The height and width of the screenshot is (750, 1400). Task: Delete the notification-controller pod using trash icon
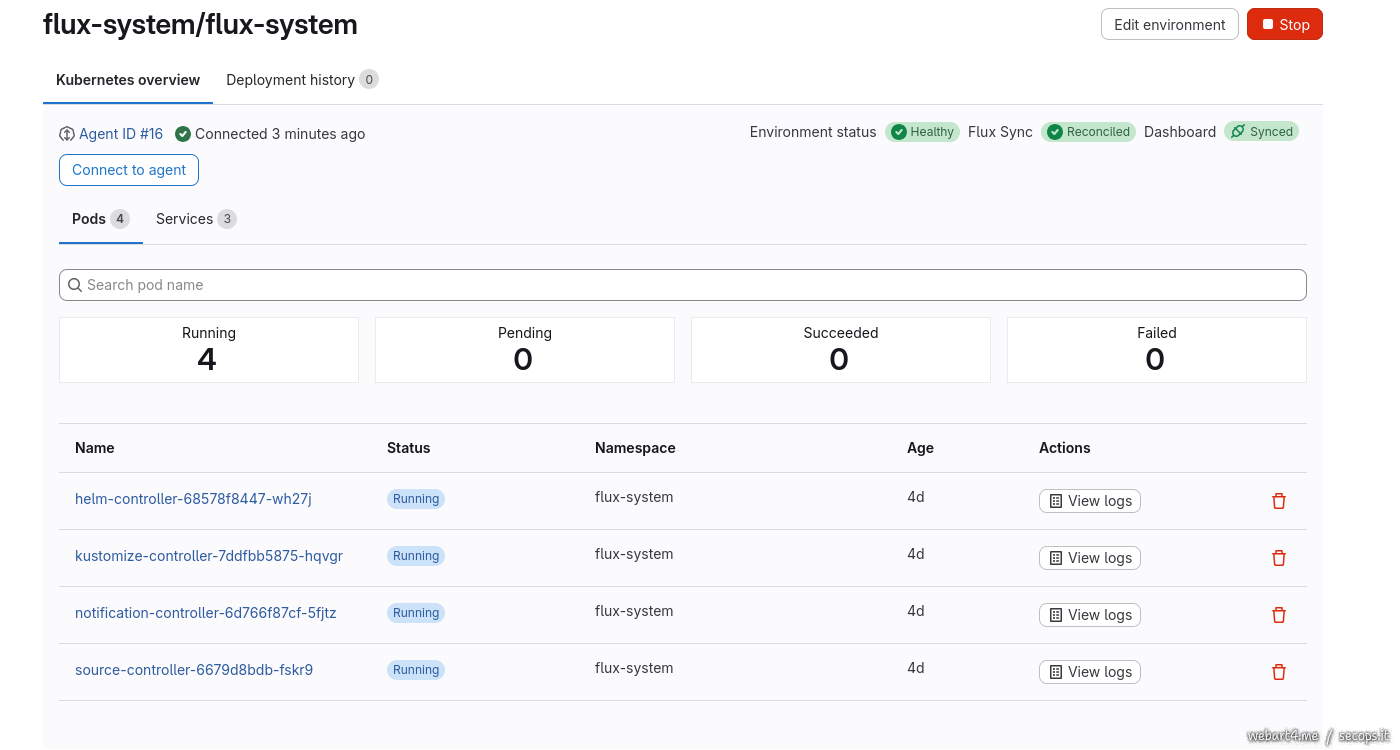(1278, 615)
